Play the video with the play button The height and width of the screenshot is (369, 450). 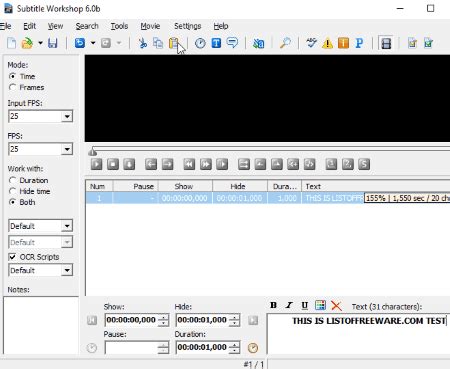tap(96, 164)
